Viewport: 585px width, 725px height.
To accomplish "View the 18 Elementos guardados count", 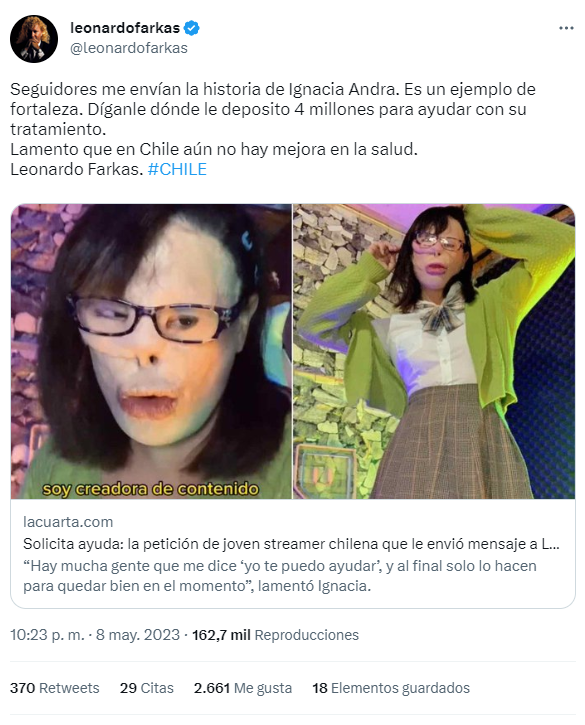I will click(x=391, y=688).
